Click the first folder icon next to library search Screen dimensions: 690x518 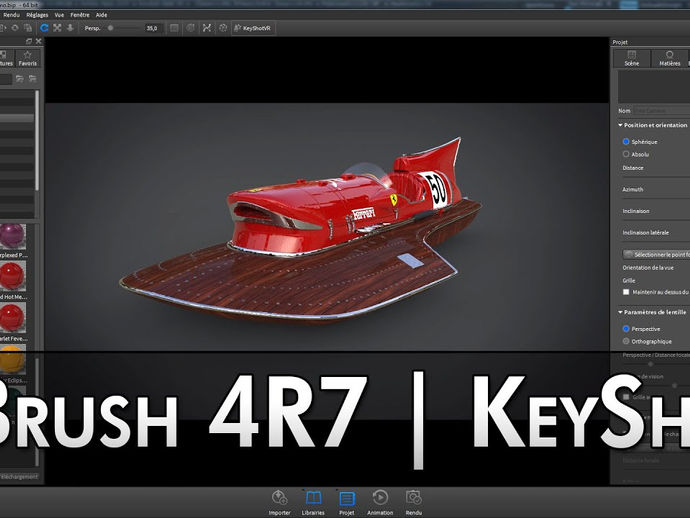click(20, 79)
